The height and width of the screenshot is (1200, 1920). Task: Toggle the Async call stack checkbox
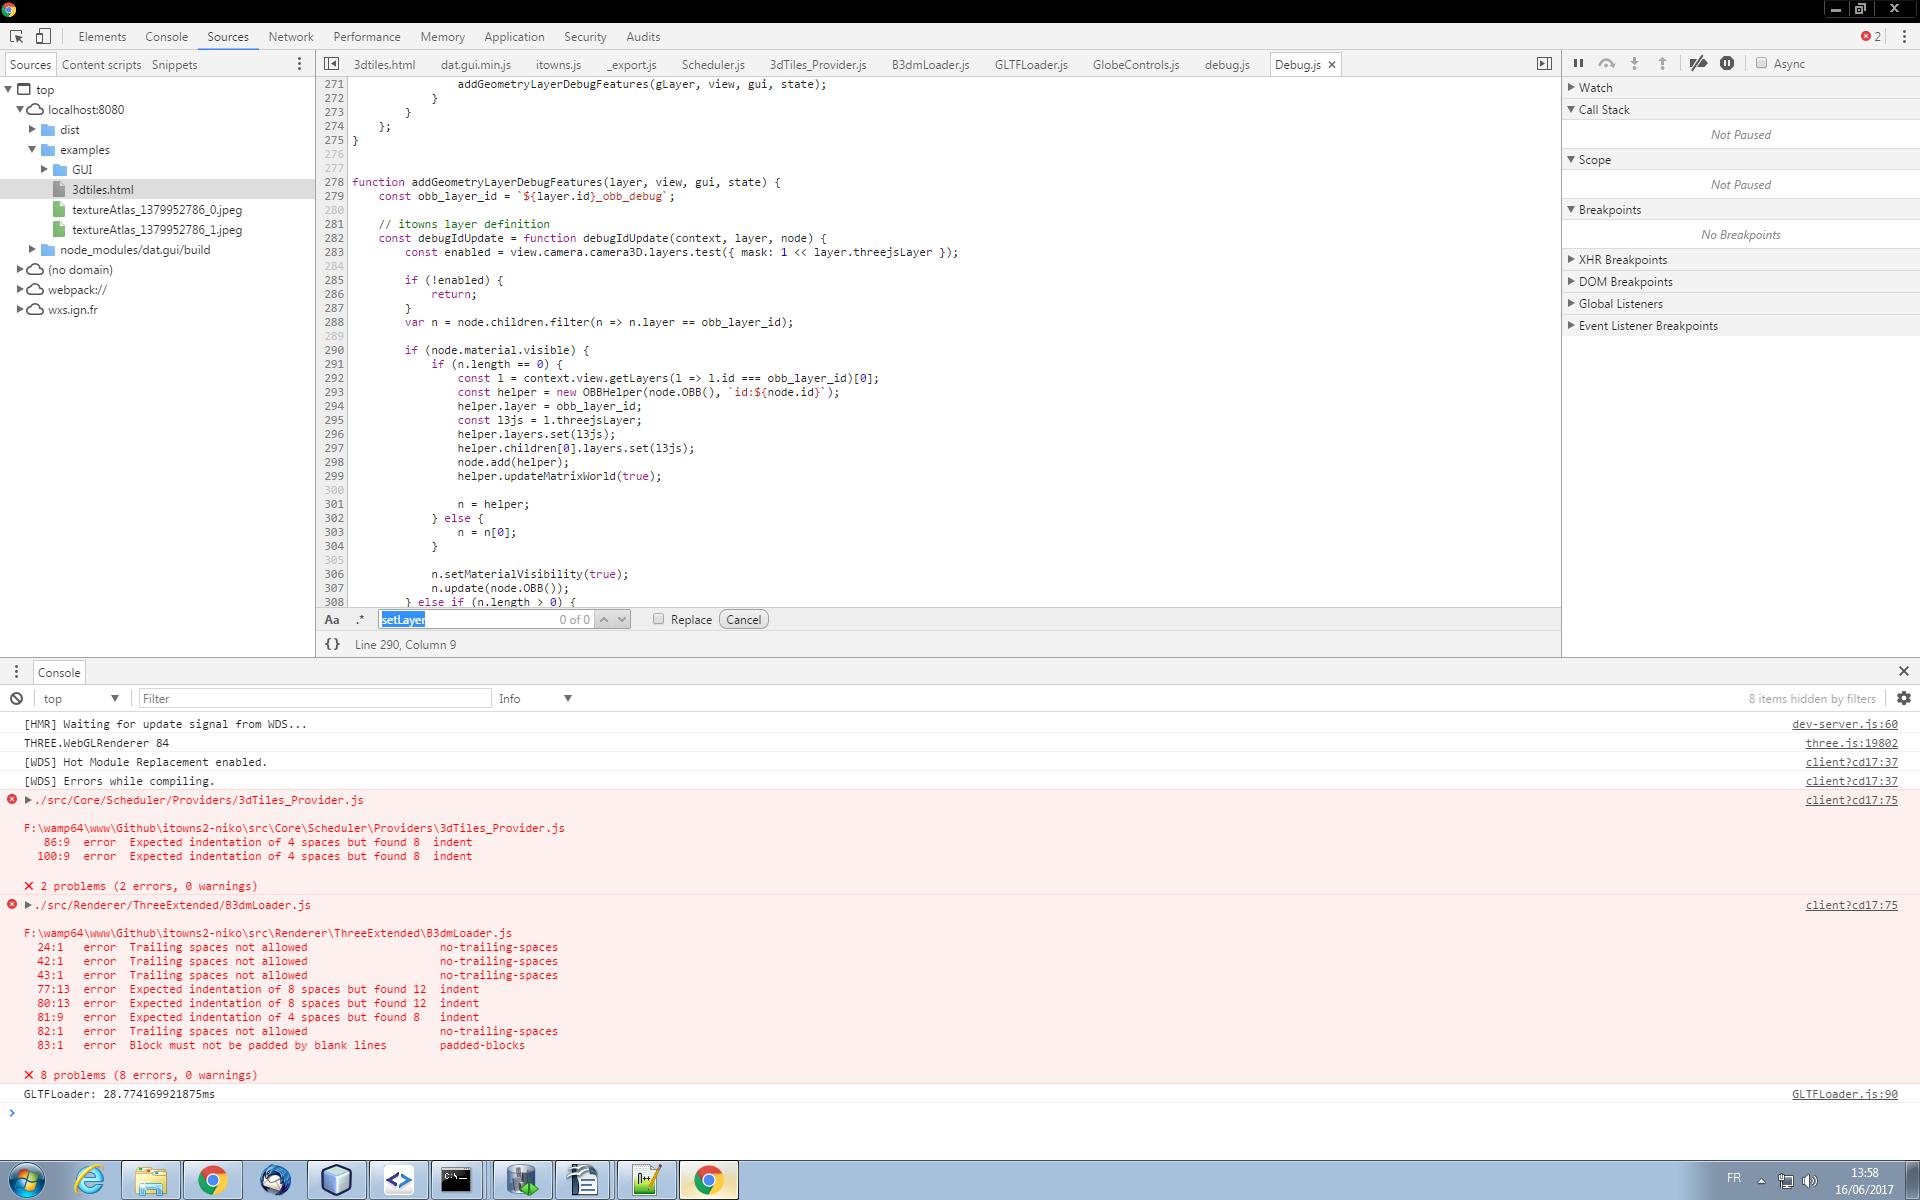click(x=1762, y=63)
